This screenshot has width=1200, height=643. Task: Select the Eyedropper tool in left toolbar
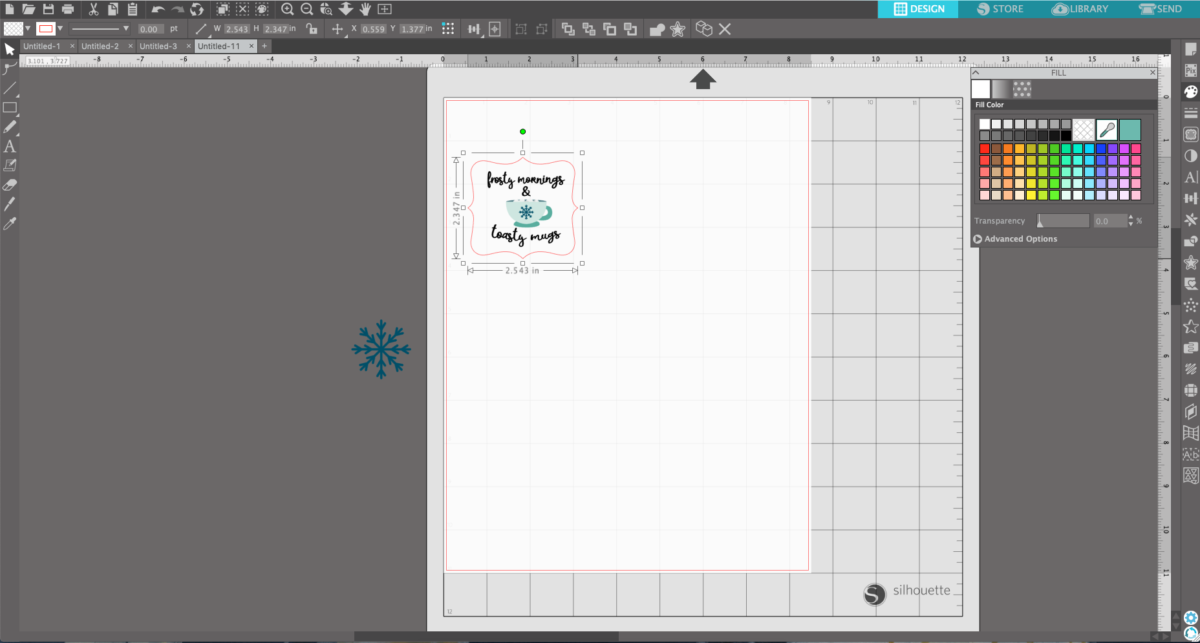(9, 224)
